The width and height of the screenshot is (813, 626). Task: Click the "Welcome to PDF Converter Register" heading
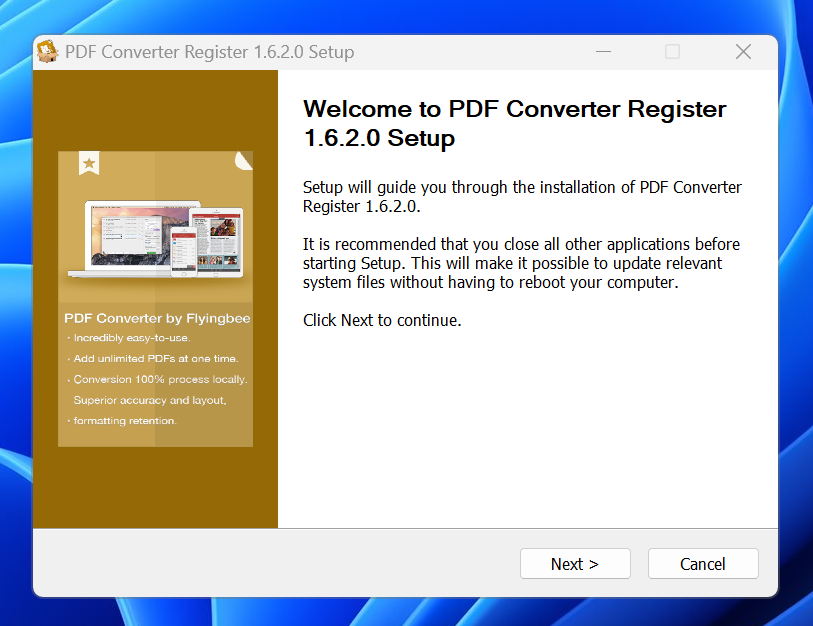pyautogui.click(x=515, y=123)
